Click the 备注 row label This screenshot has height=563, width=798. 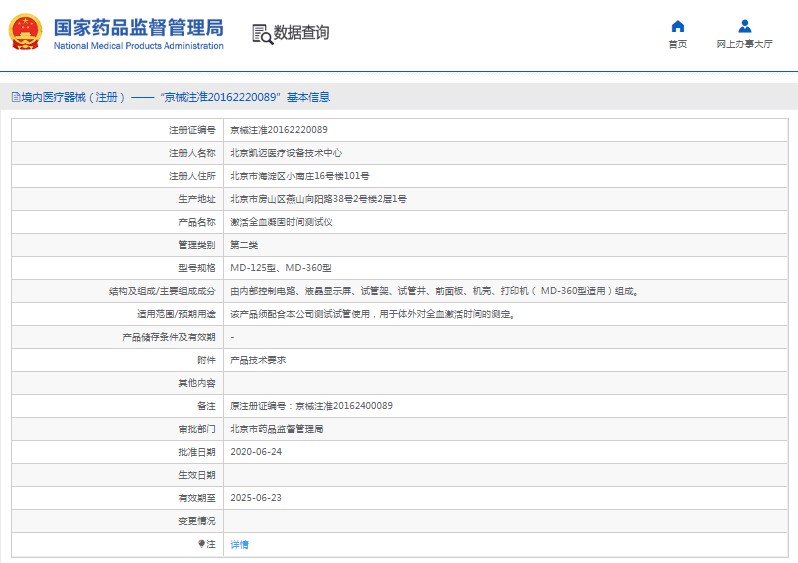click(206, 406)
